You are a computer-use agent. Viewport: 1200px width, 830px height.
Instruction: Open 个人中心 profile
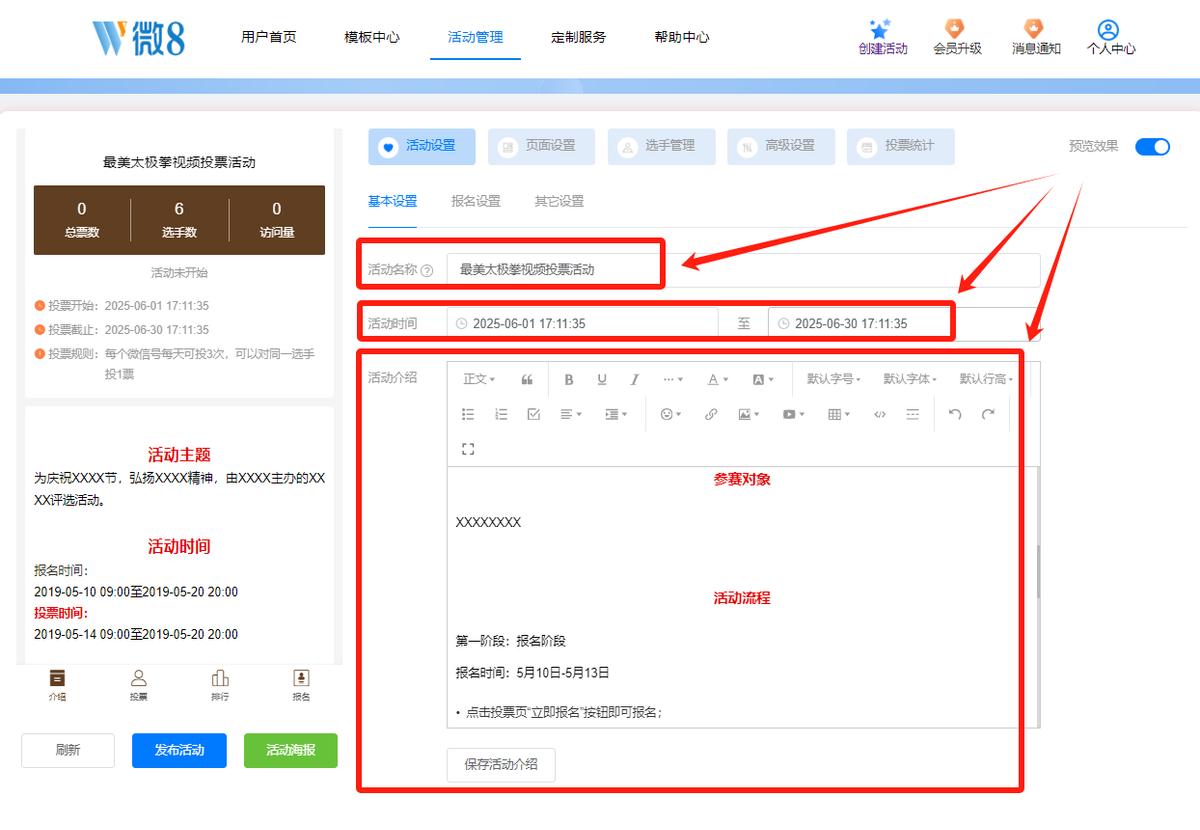tap(1110, 37)
